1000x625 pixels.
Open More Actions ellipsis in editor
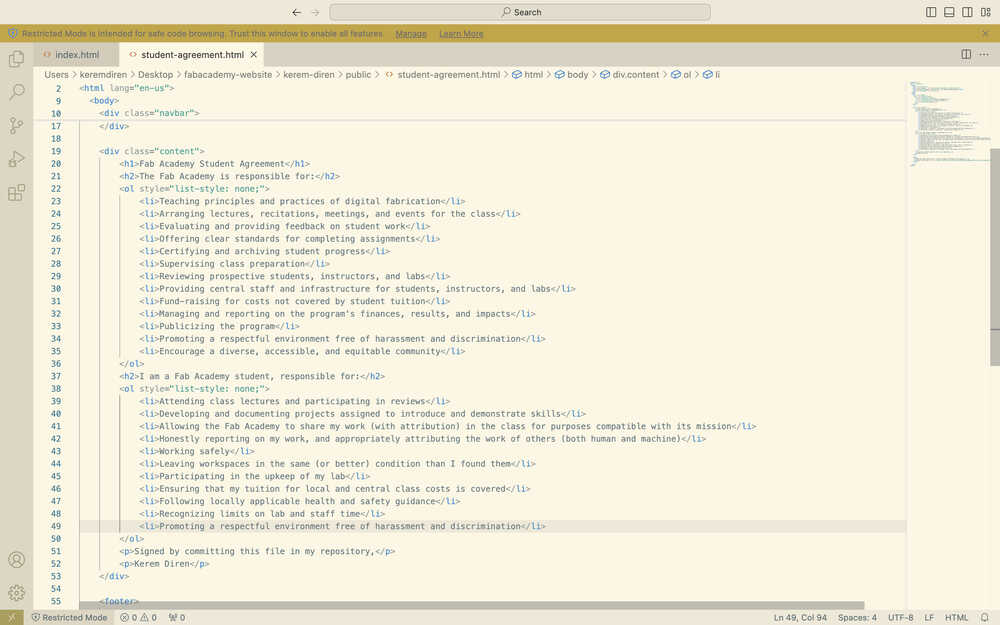point(984,55)
